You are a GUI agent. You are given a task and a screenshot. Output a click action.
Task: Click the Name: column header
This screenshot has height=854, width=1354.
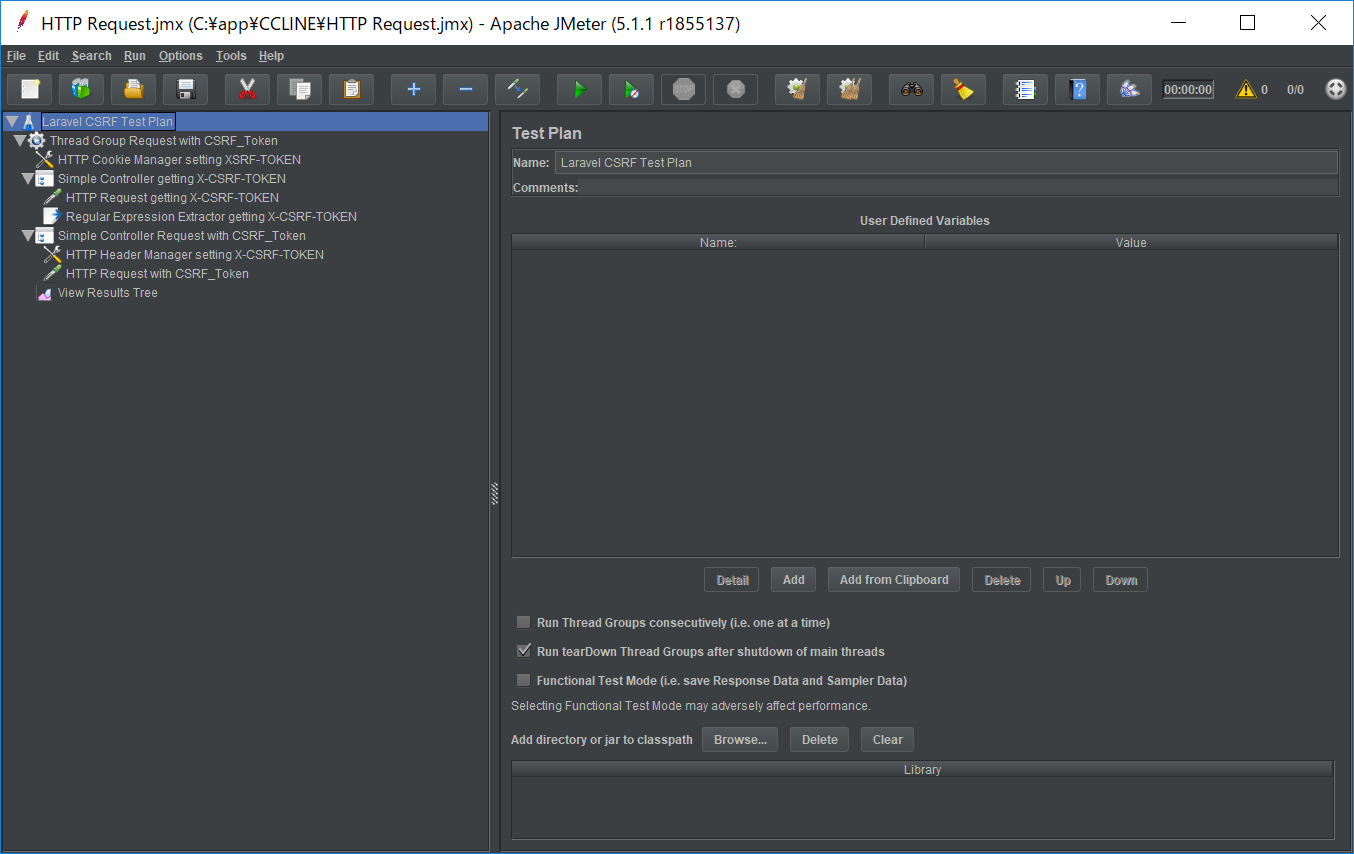(x=718, y=242)
